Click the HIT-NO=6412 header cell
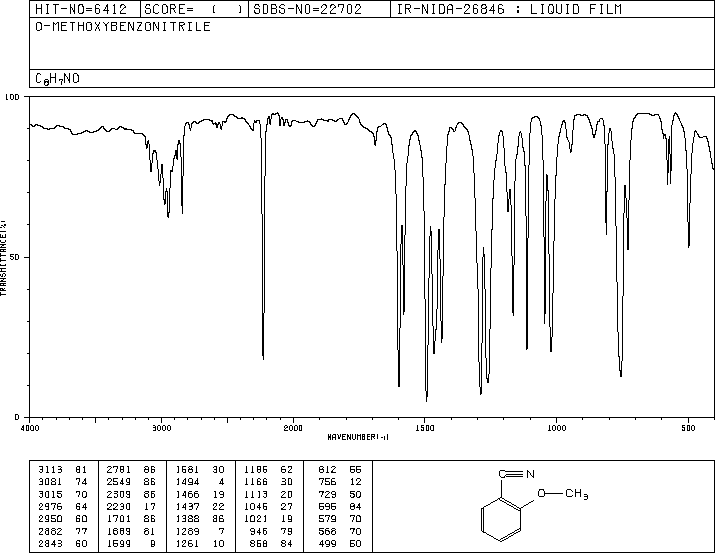Image resolution: width=715 pixels, height=553 pixels. pos(81,9)
